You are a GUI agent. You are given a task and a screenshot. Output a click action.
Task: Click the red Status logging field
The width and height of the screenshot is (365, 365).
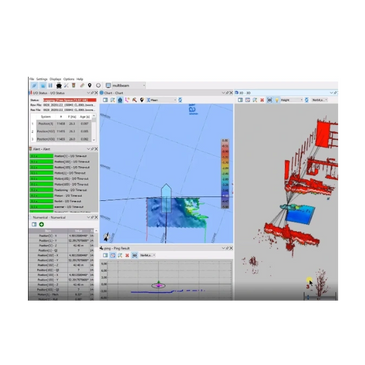click(69, 100)
